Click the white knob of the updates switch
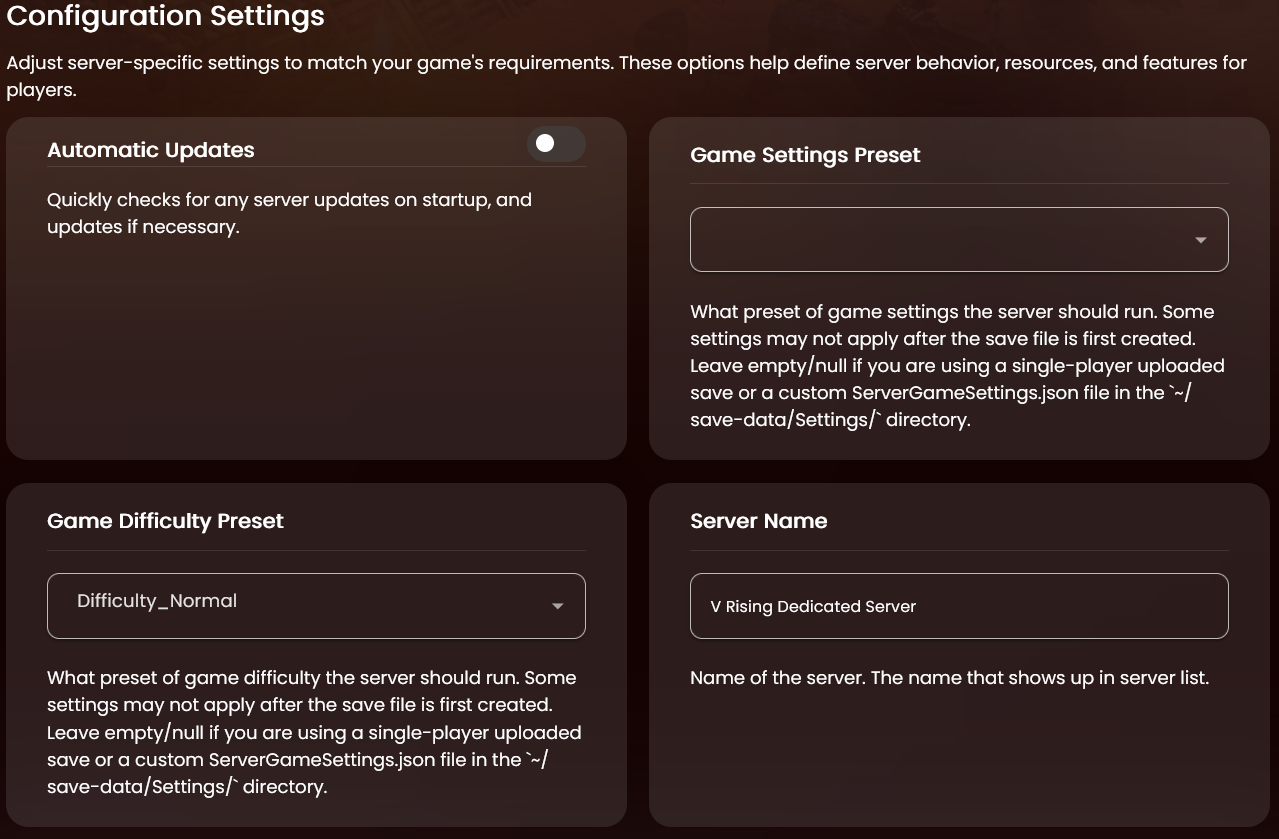The width and height of the screenshot is (1279, 839). pyautogui.click(x=545, y=144)
